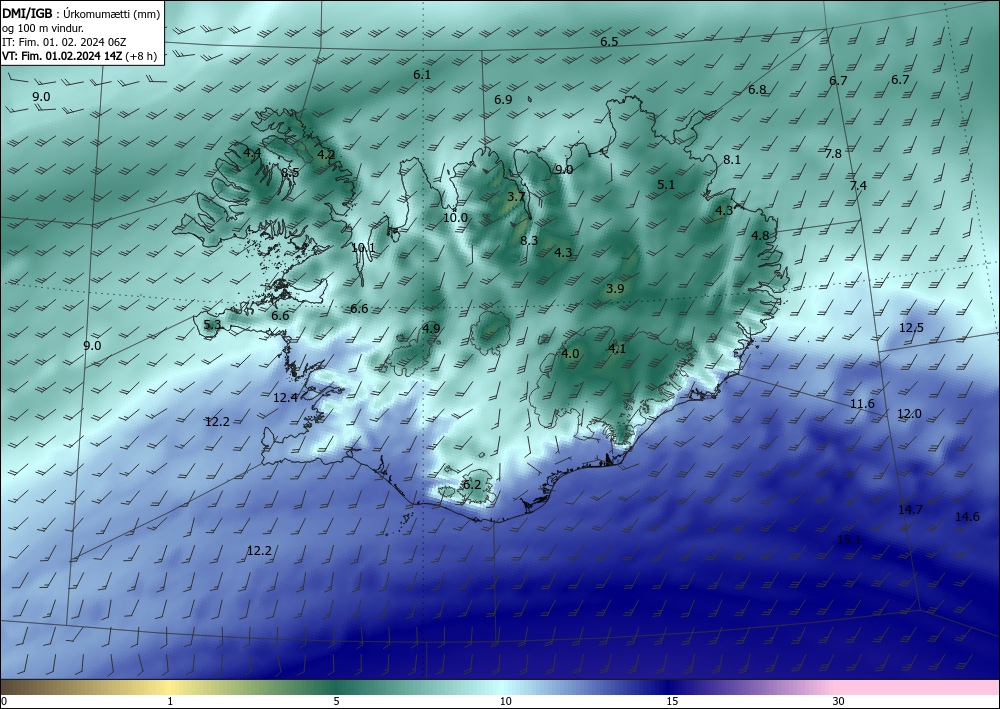Select the colorbar tick label 5
This screenshot has height=709, width=1000.
point(336,701)
